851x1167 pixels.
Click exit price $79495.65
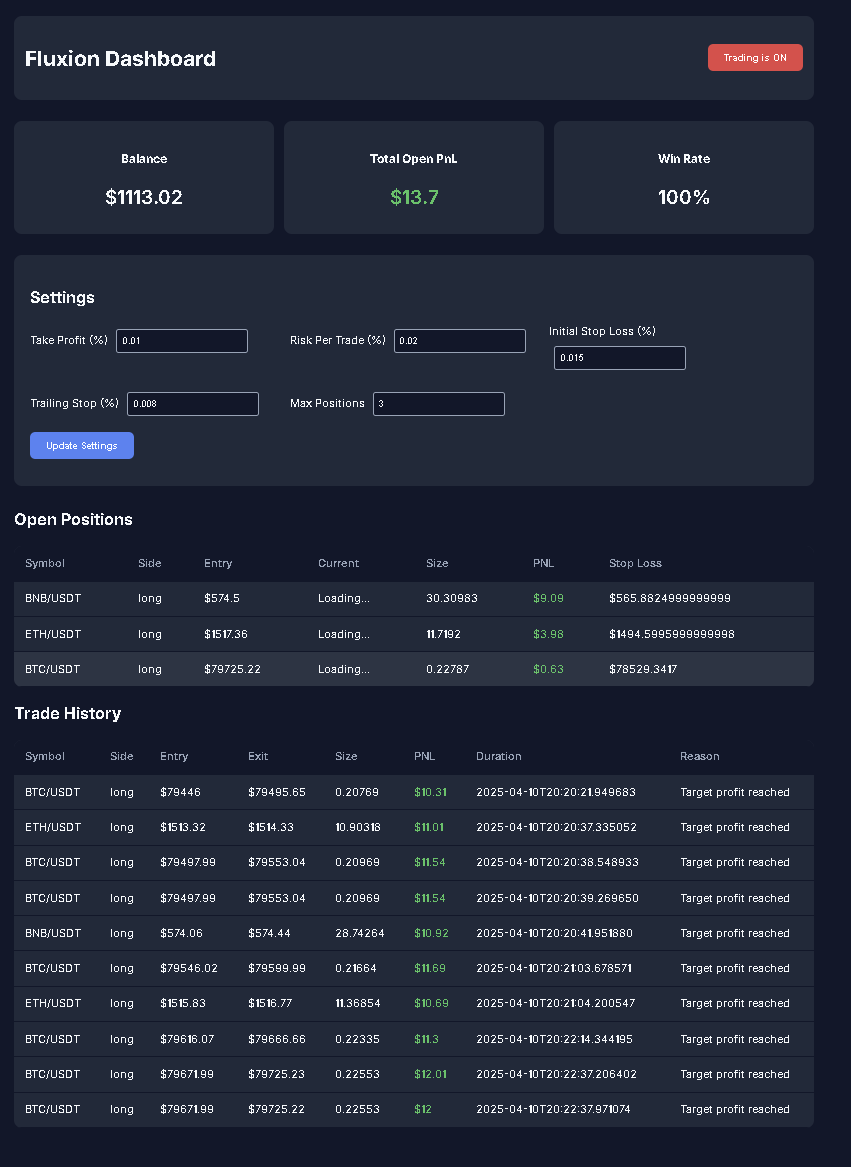pos(276,791)
